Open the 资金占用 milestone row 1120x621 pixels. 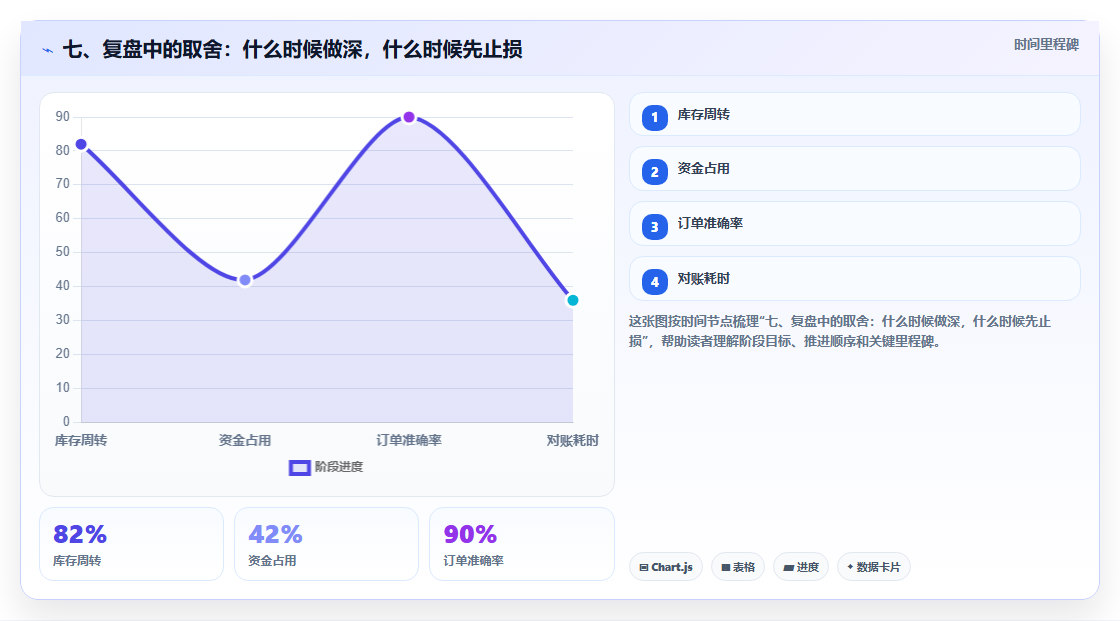pyautogui.click(x=854, y=169)
